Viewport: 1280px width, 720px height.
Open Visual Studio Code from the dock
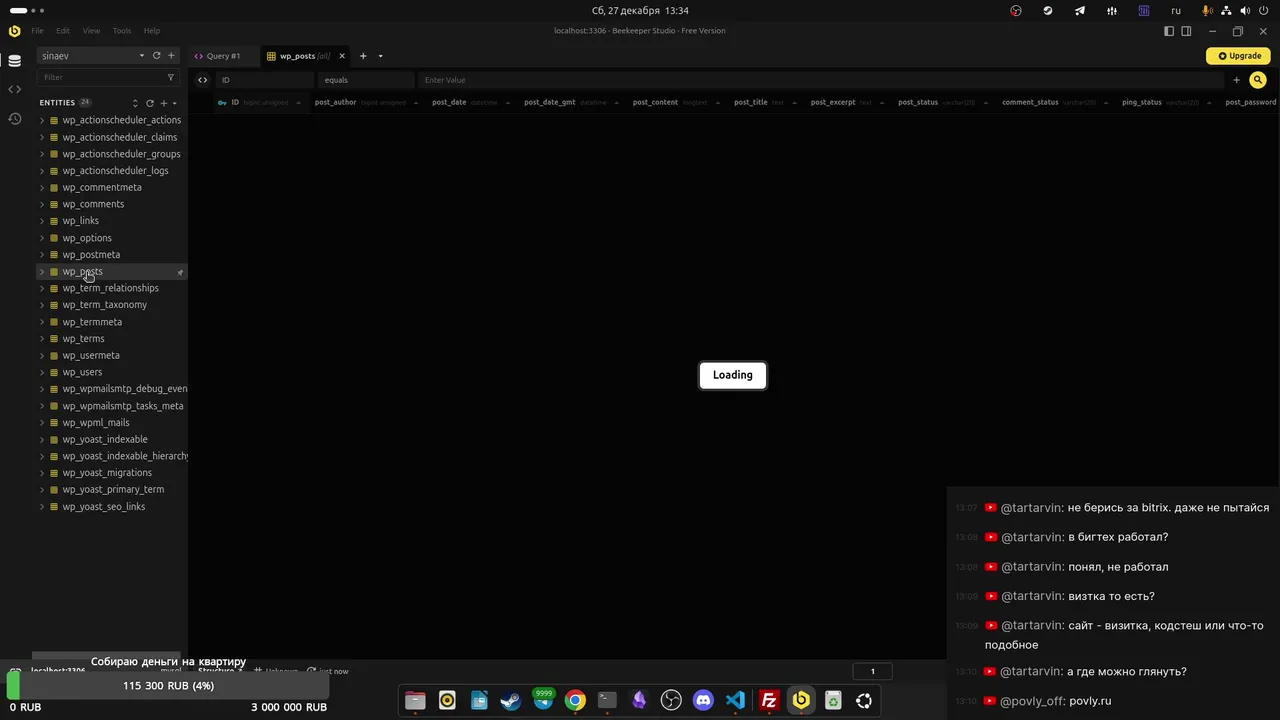pyautogui.click(x=735, y=701)
